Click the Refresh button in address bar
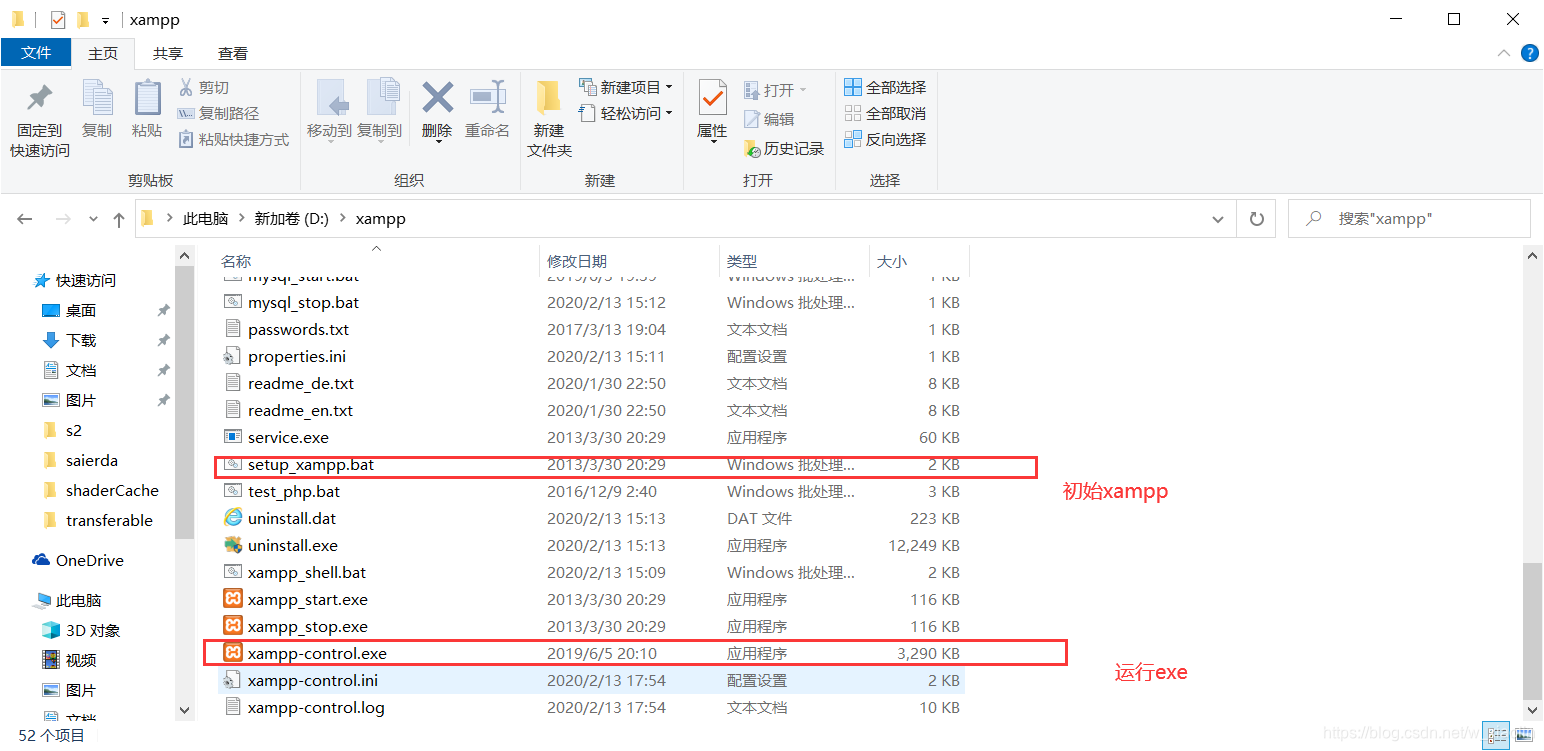The height and width of the screenshot is (751, 1544). (x=1257, y=219)
